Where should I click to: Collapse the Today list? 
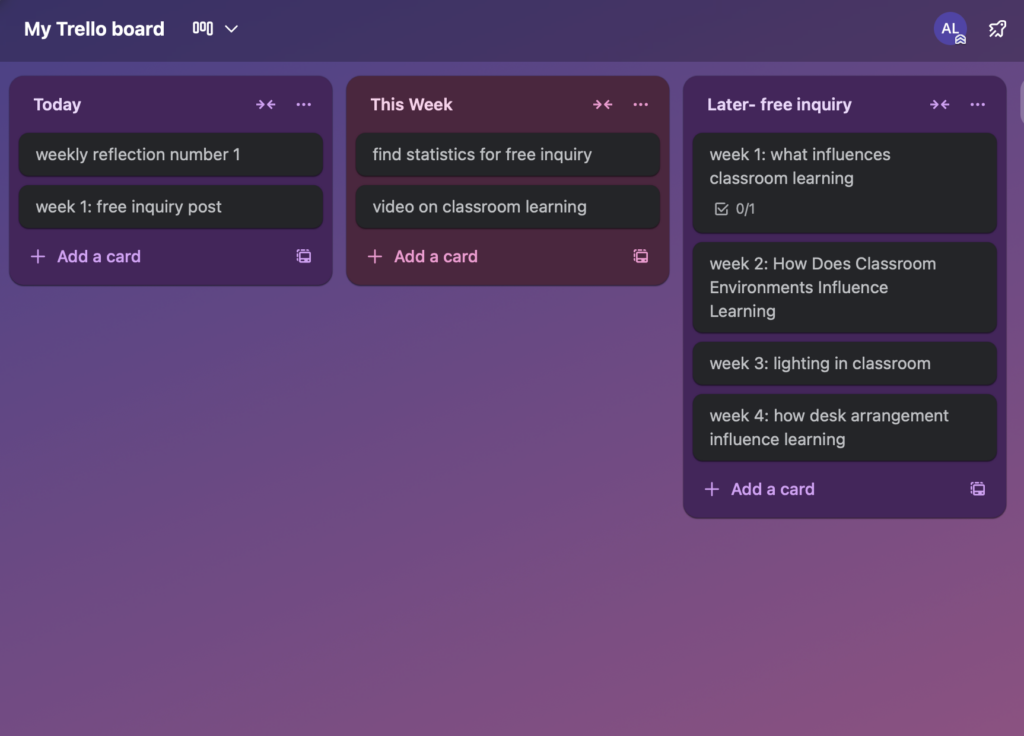point(265,105)
